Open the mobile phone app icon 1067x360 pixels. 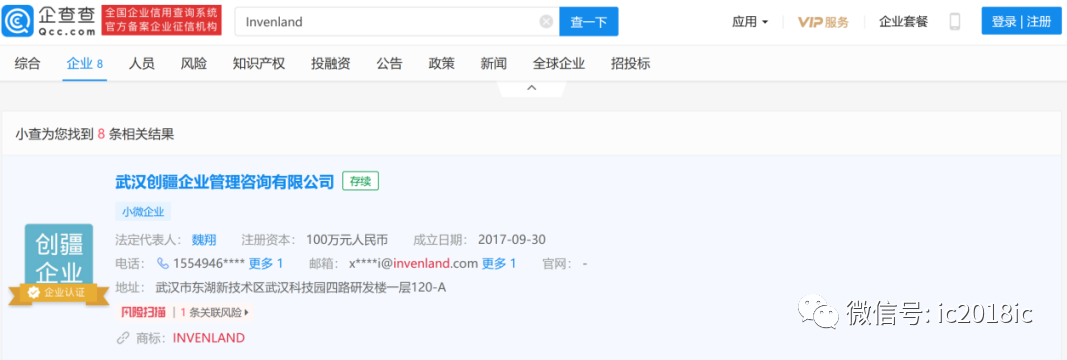click(x=955, y=22)
